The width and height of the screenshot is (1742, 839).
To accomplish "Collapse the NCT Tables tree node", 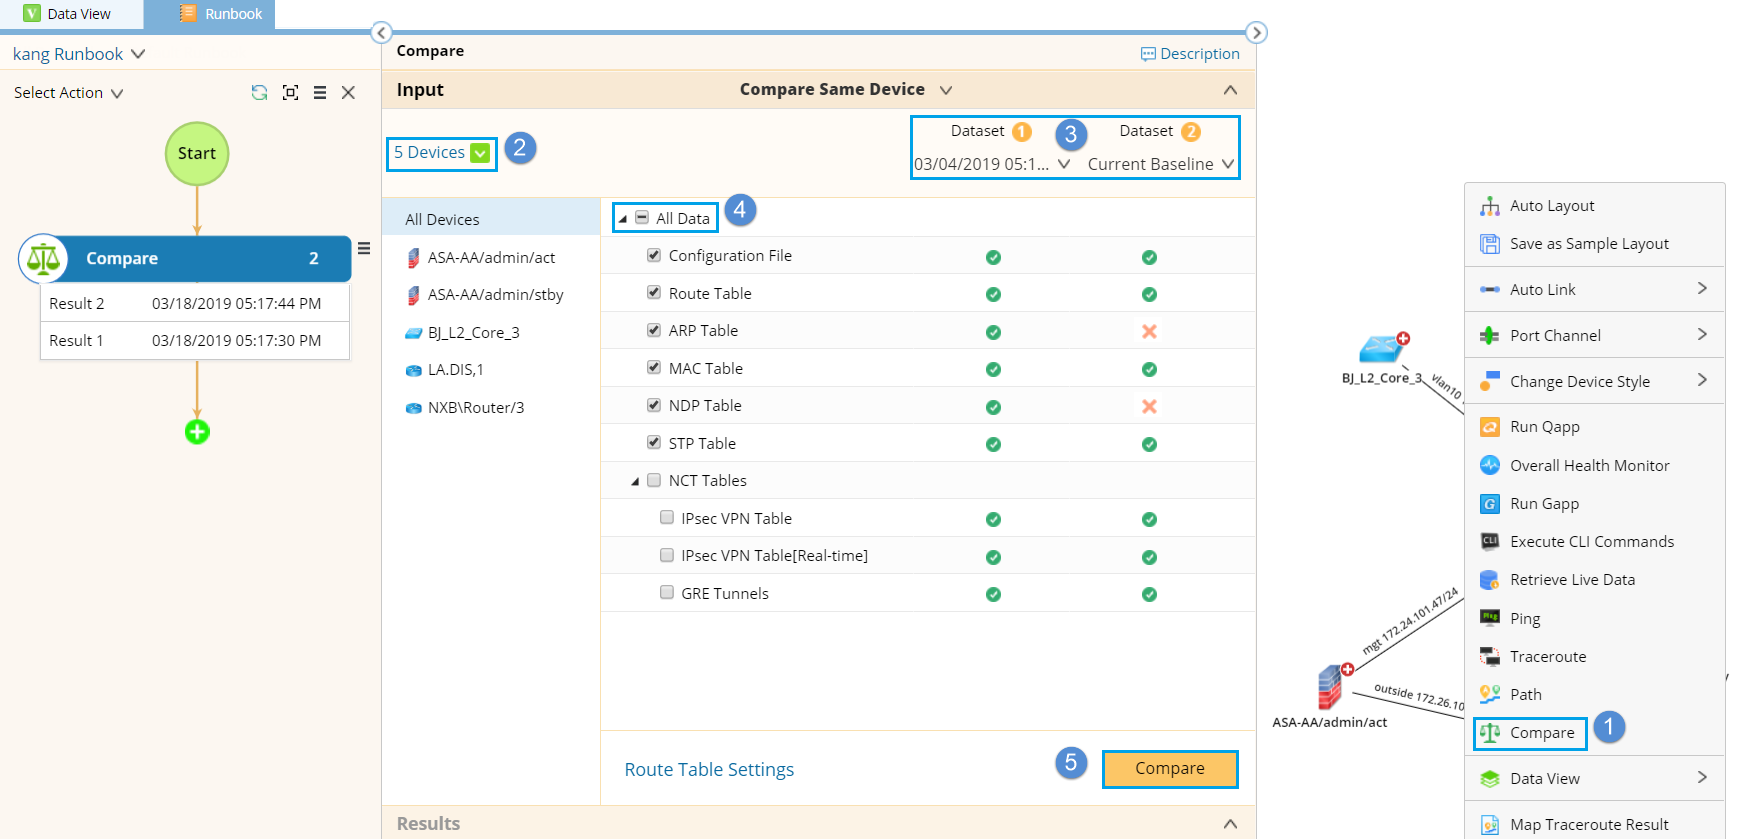I will pos(635,481).
